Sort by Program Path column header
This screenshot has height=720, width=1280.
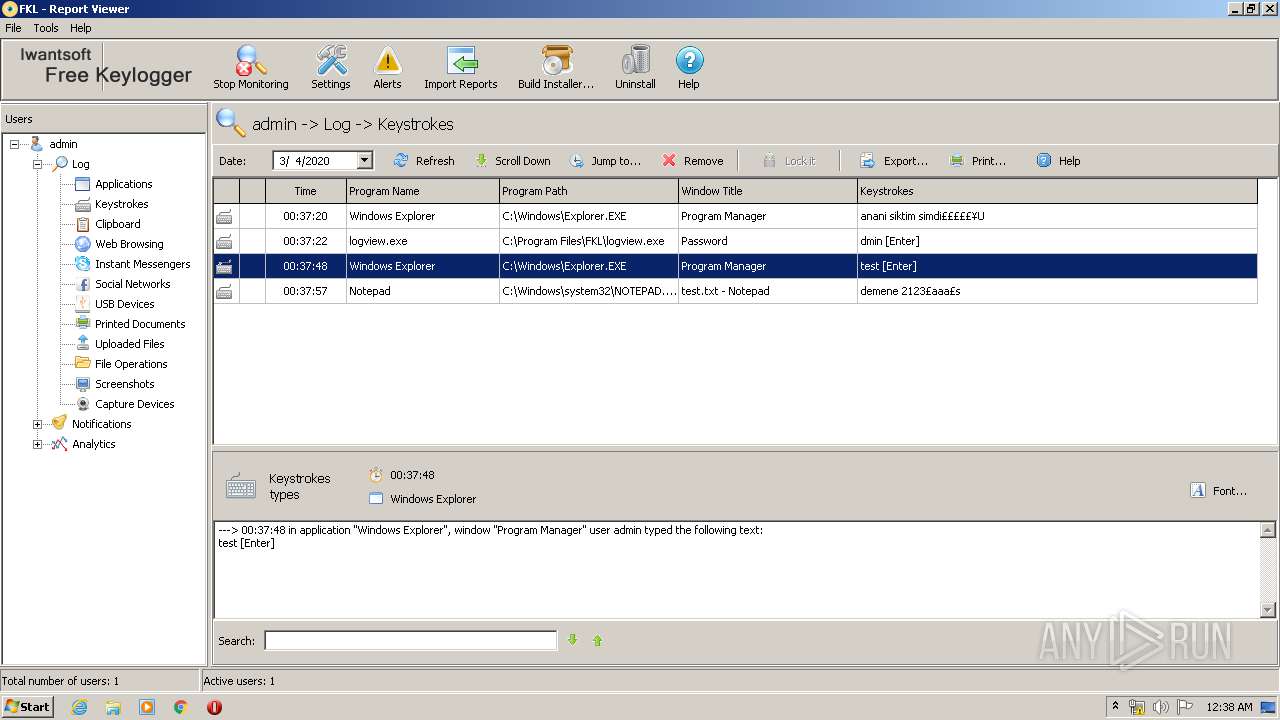pos(588,191)
